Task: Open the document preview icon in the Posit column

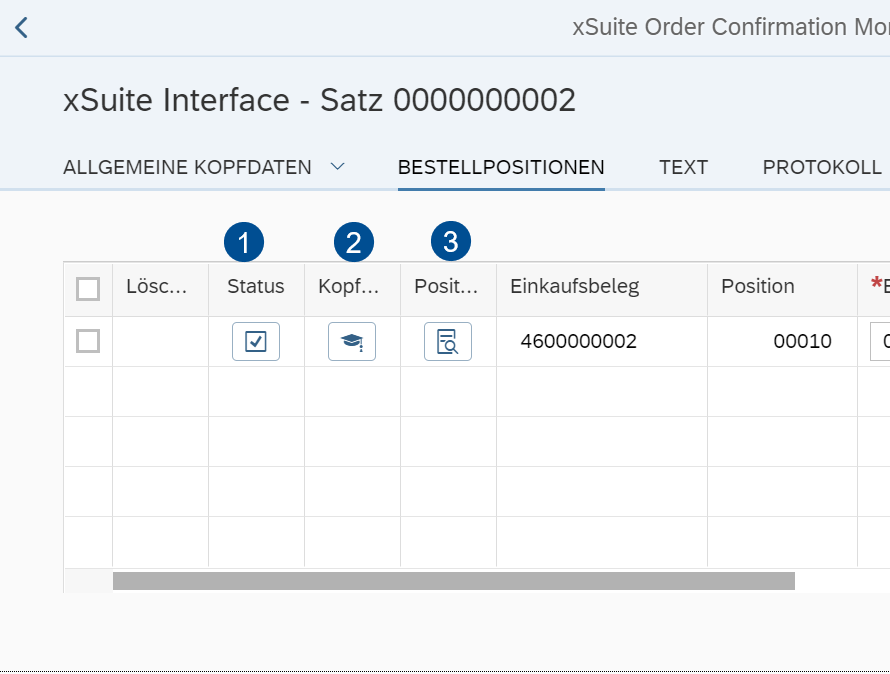Action: 447,341
